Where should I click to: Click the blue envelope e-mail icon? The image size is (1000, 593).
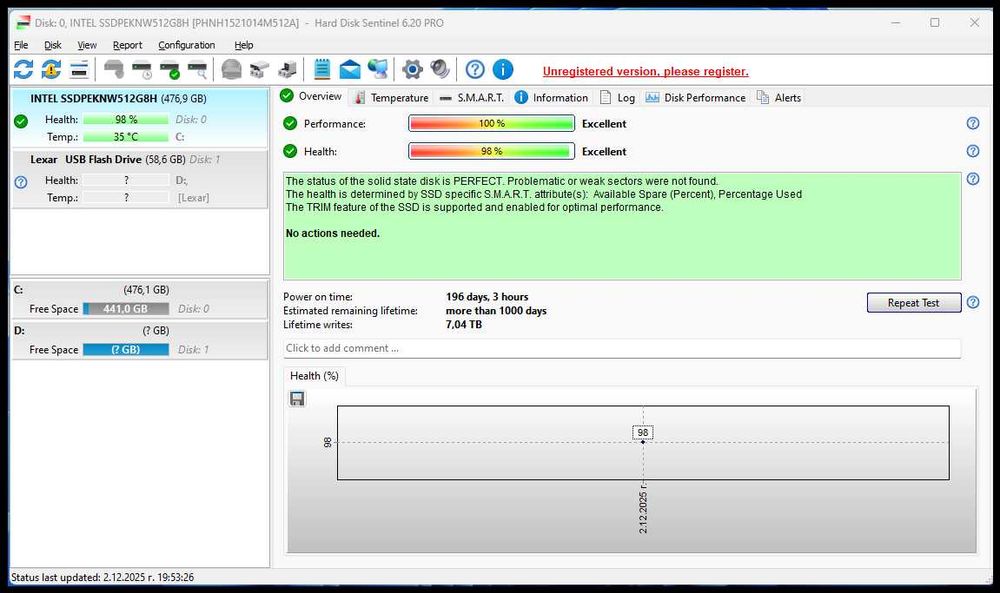[349, 70]
